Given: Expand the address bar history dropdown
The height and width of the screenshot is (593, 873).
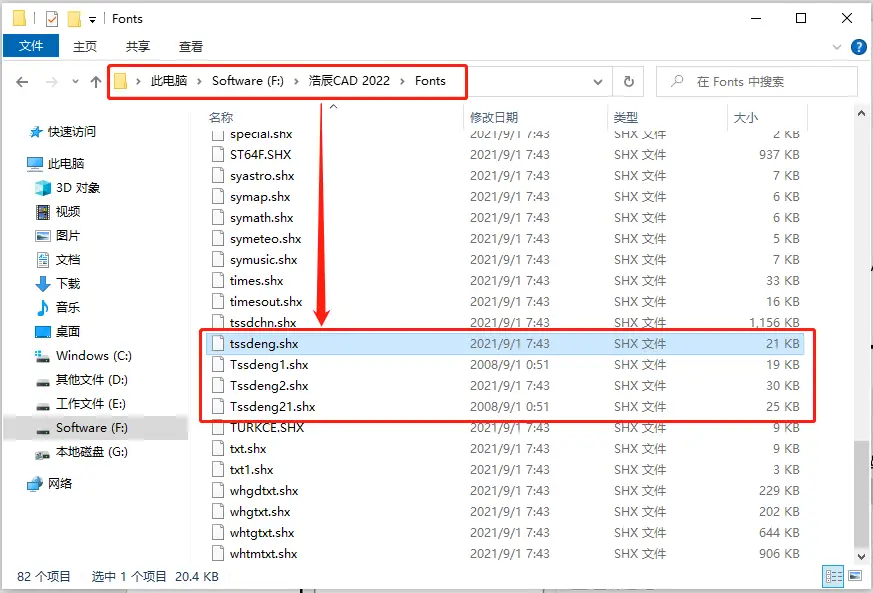Looking at the screenshot, I should click(598, 82).
